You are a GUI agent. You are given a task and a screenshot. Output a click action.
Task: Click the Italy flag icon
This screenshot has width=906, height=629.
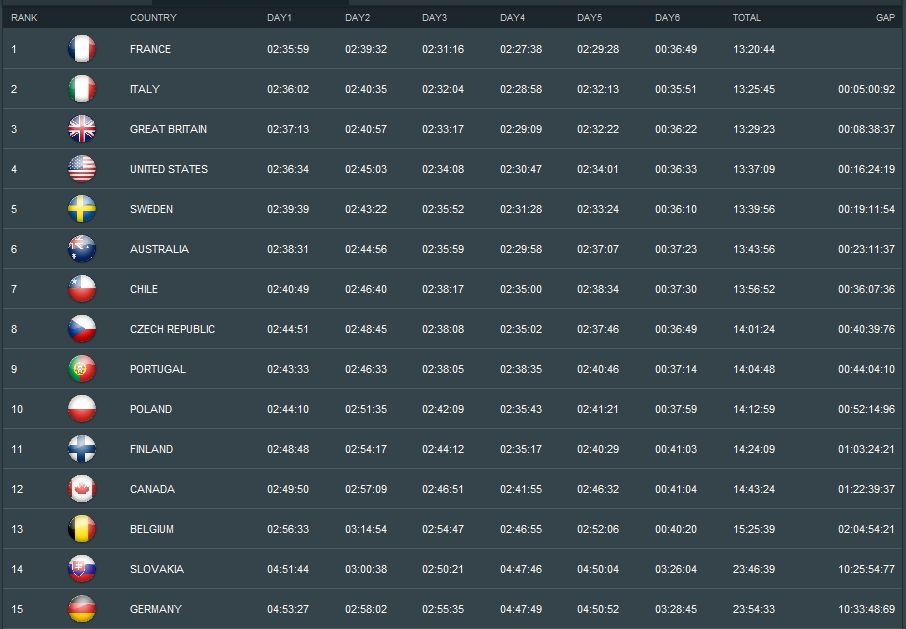pos(82,89)
